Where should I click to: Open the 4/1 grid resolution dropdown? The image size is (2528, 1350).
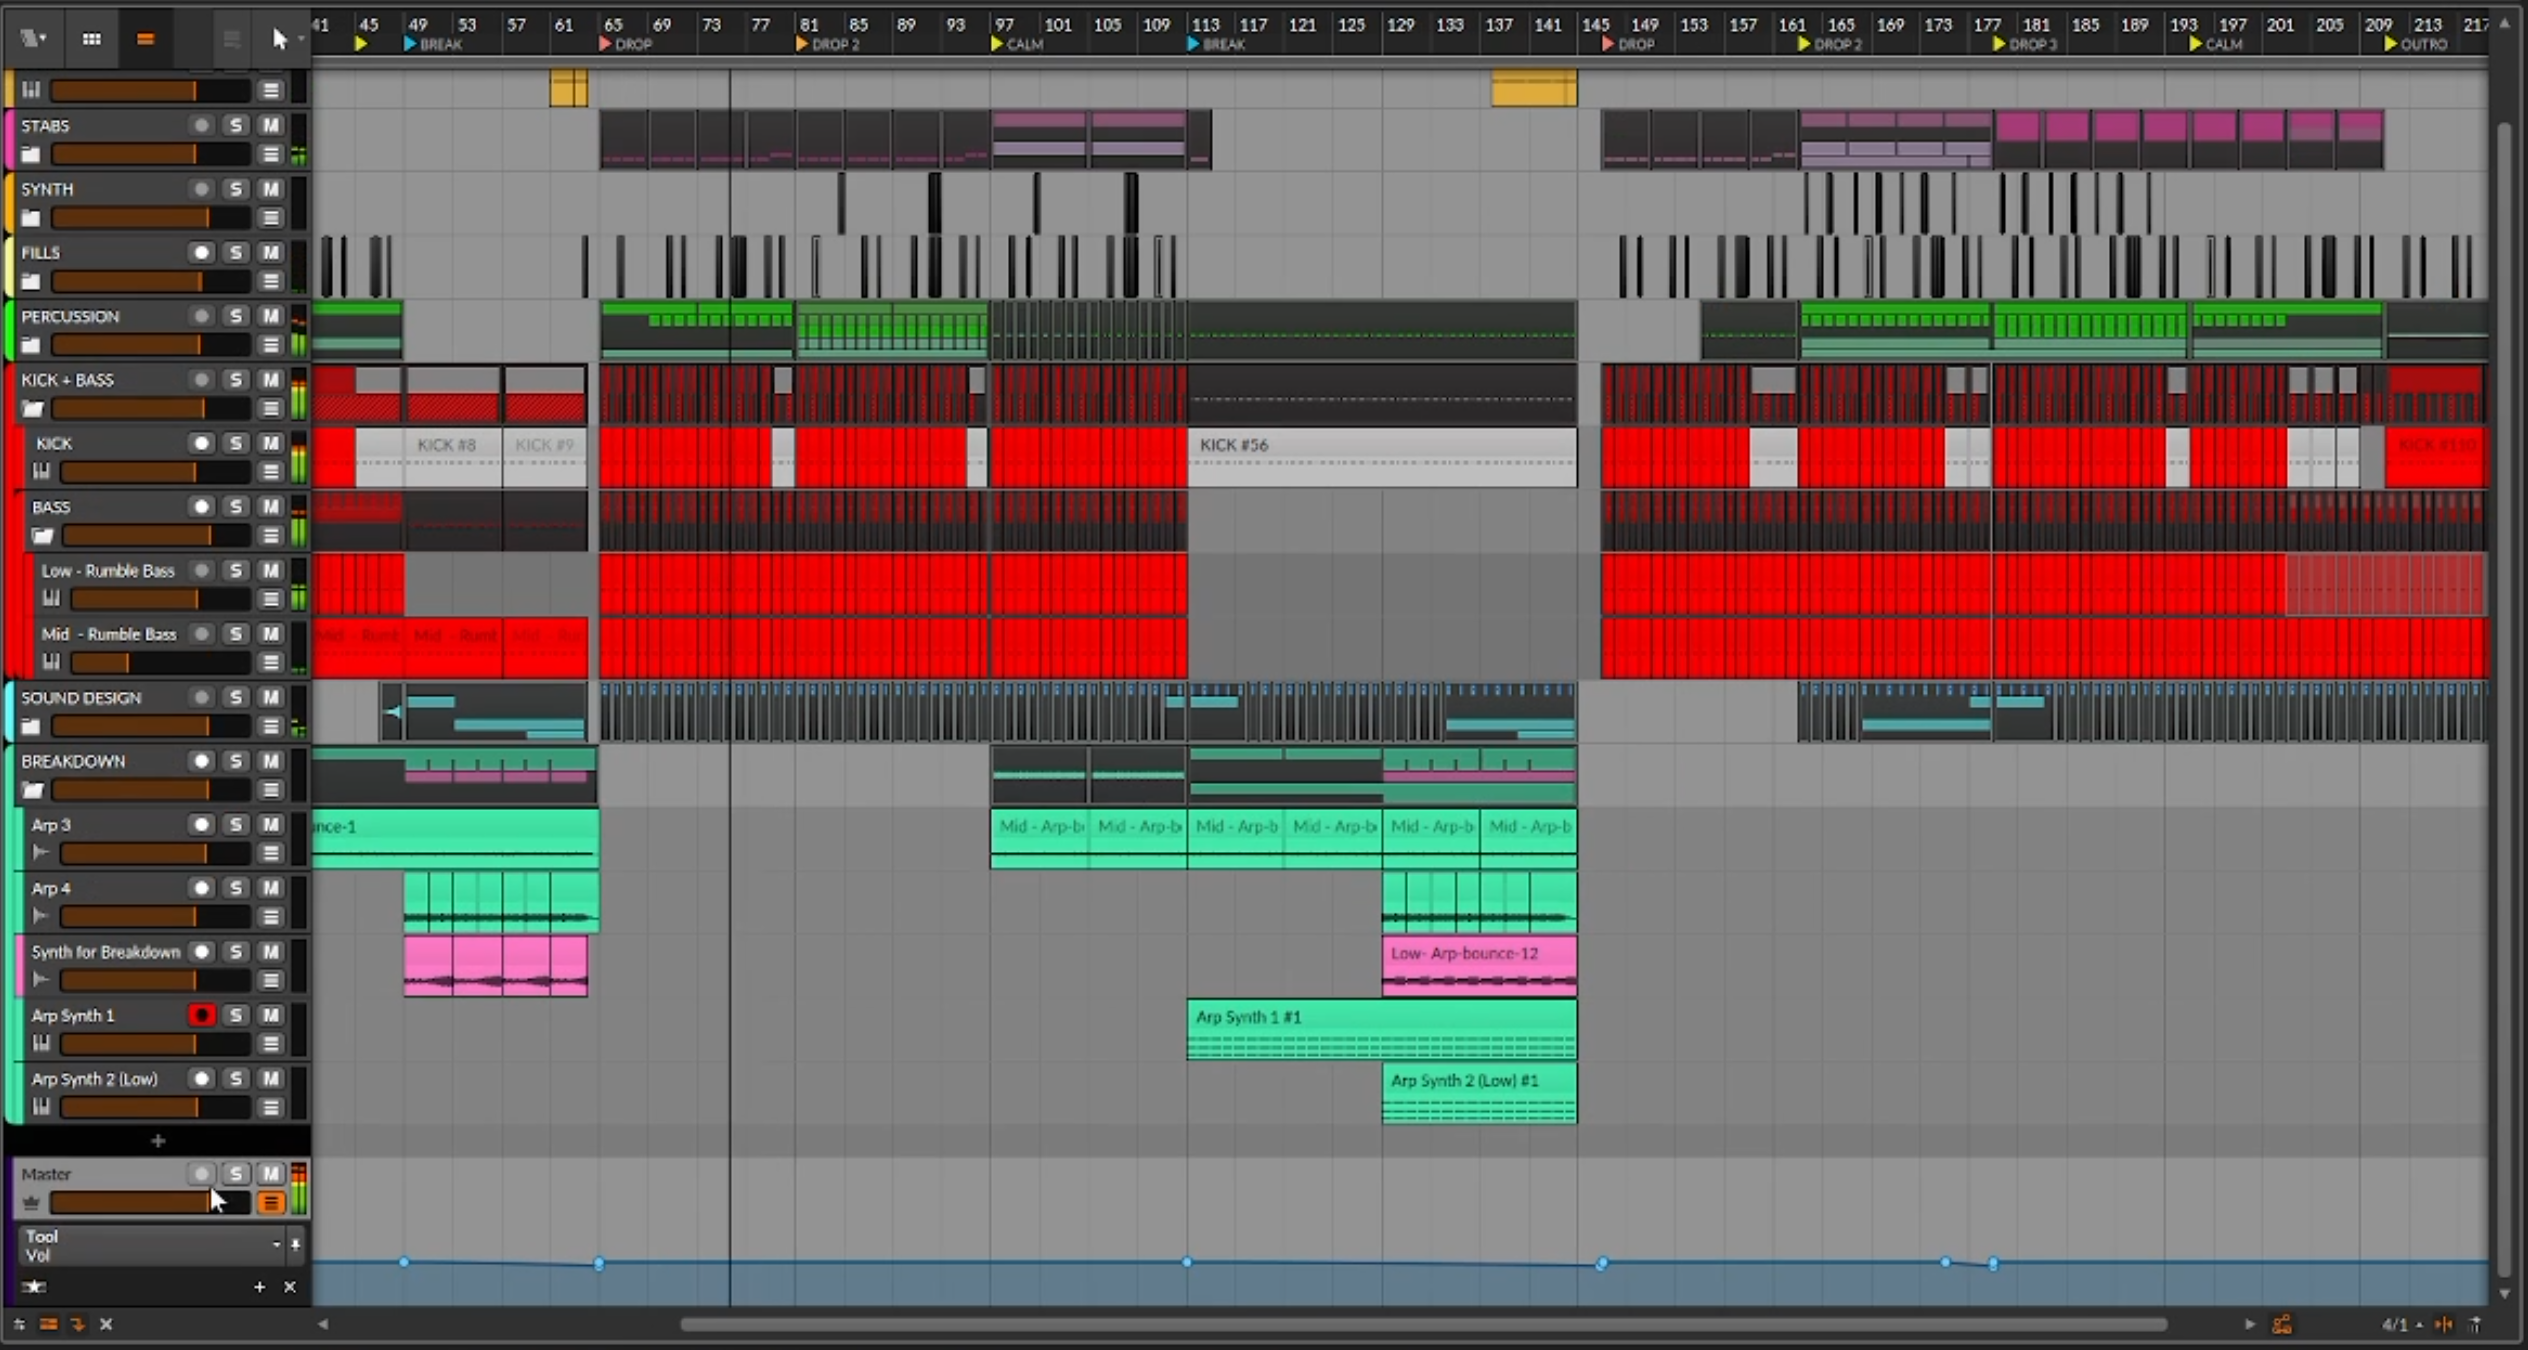[2402, 1325]
